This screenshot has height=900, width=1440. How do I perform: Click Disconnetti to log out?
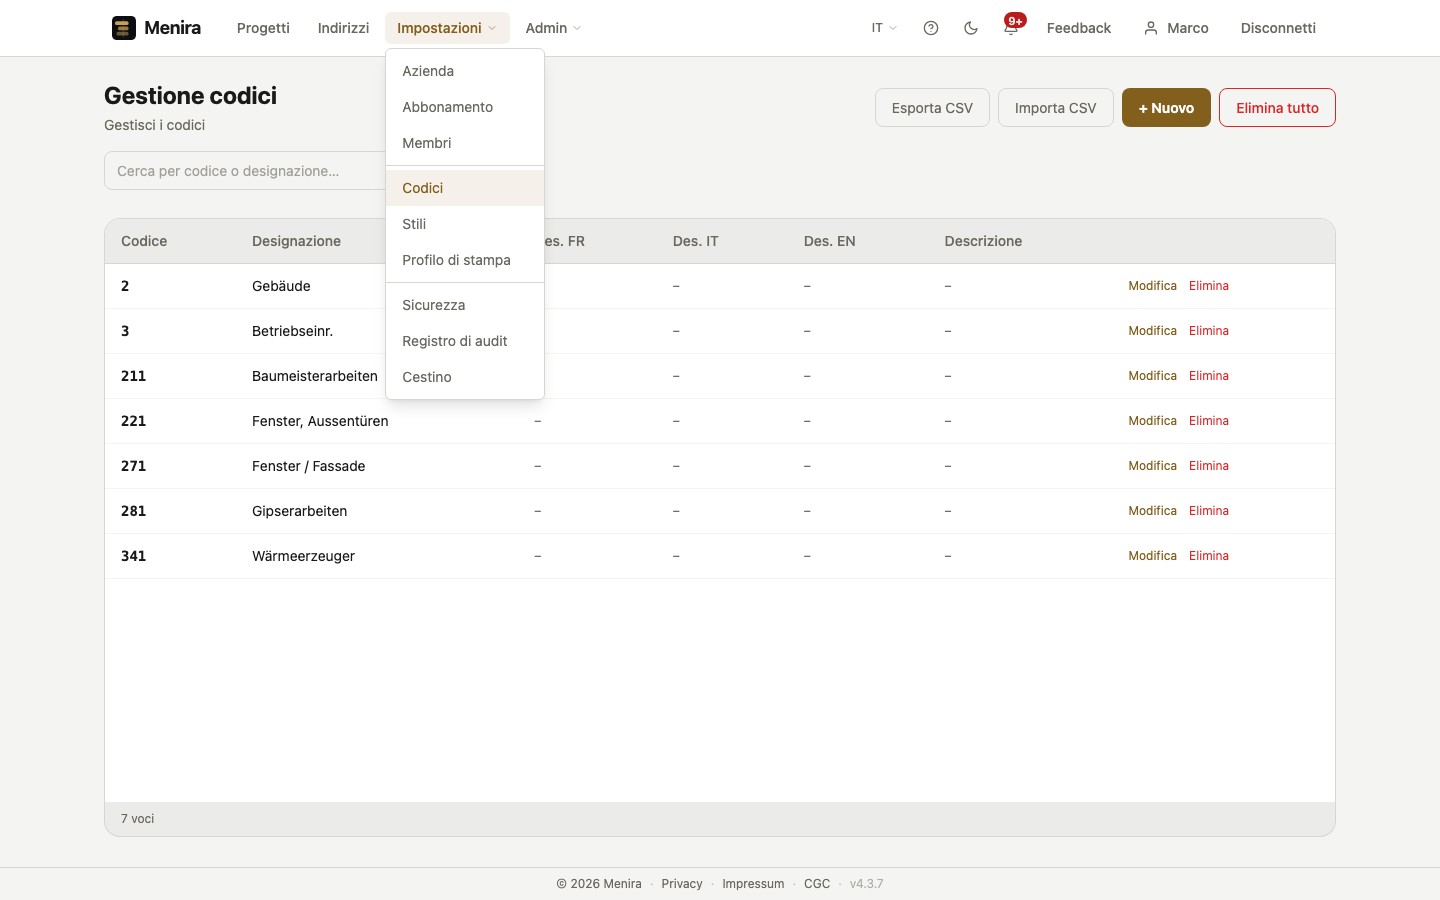tap(1278, 28)
